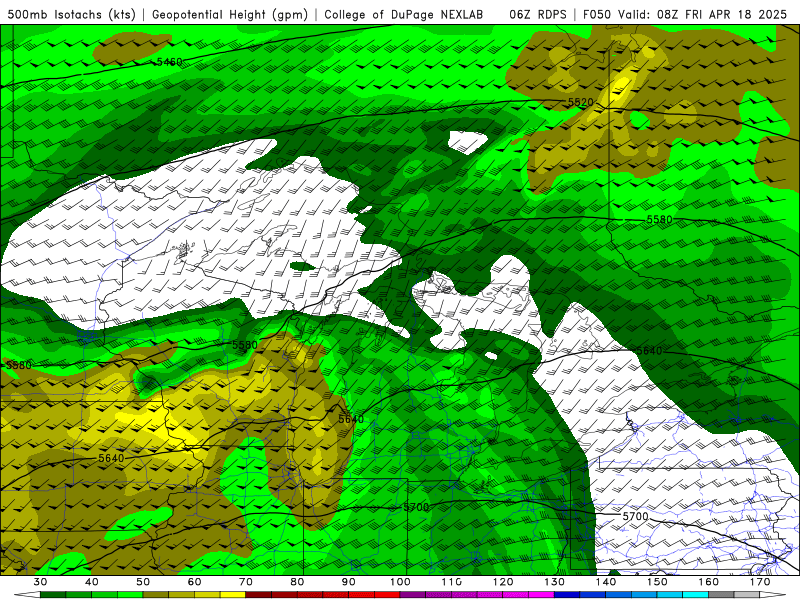Click the dark navy blue legend swatch after 130
This screenshot has width=800, height=600.
click(567, 595)
